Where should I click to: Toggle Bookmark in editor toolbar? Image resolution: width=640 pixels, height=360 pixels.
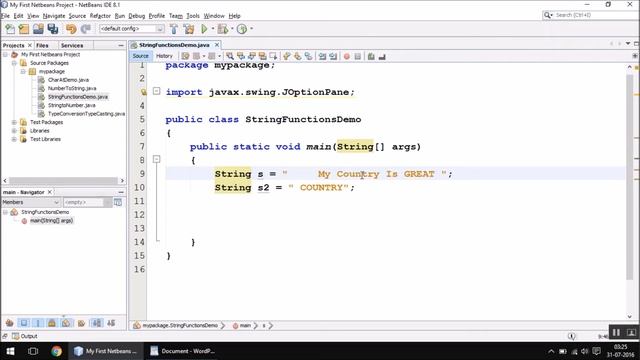(309, 56)
